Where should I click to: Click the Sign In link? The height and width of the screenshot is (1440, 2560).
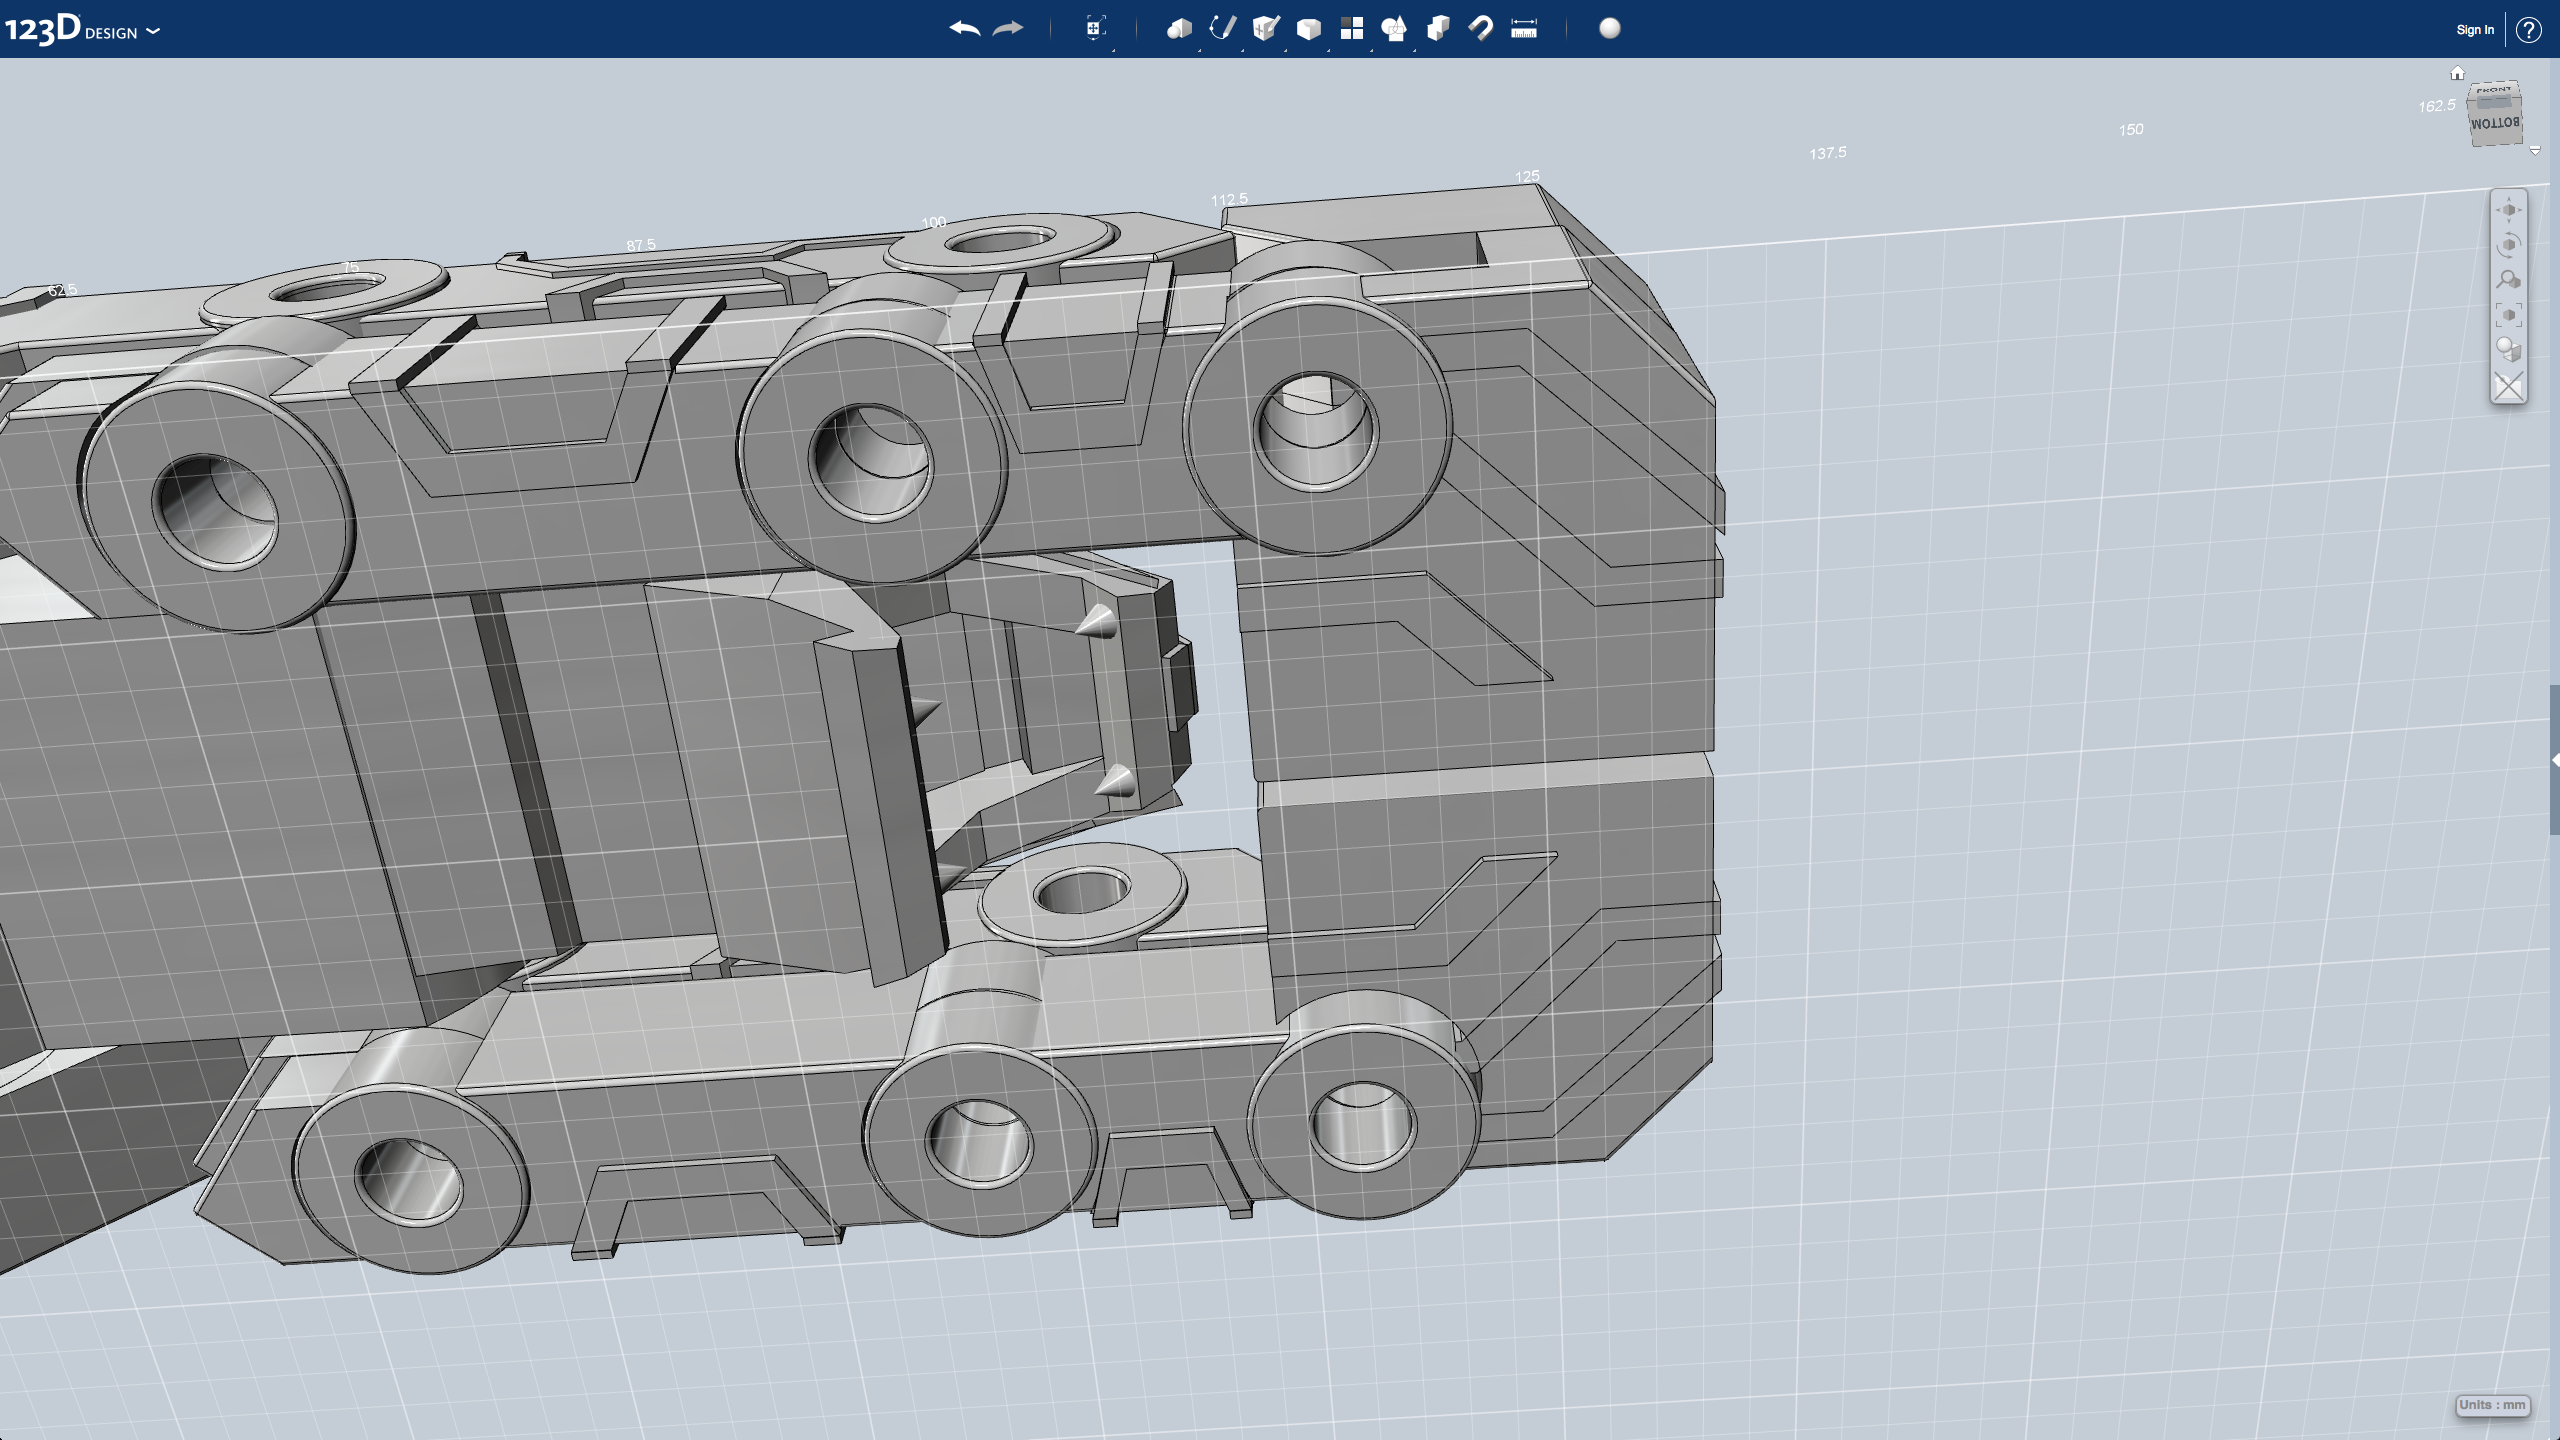[2474, 30]
